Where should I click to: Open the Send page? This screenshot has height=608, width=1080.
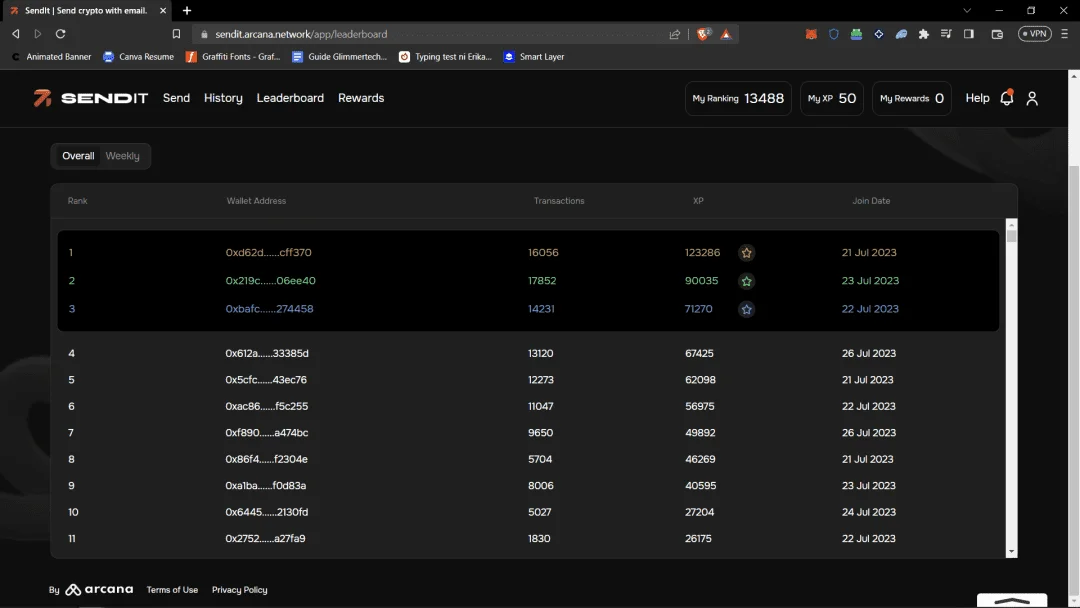click(x=176, y=98)
